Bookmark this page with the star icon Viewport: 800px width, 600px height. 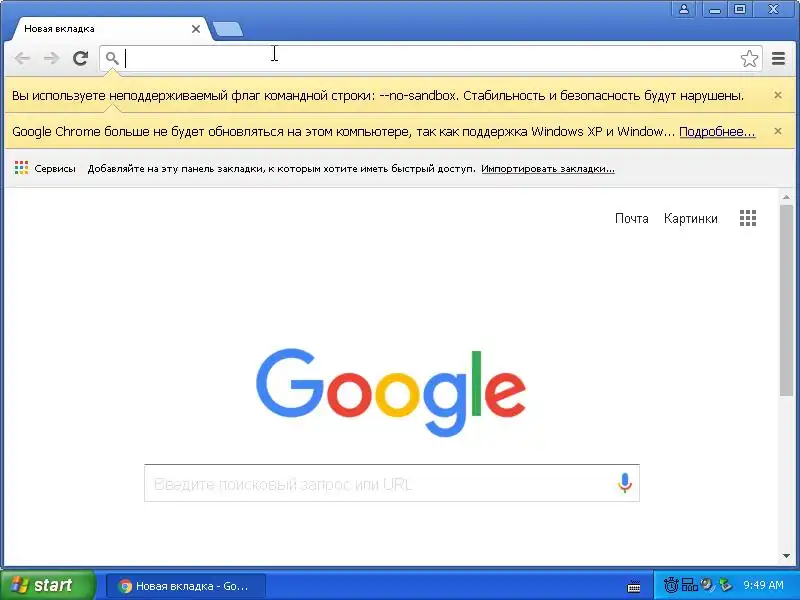point(749,58)
